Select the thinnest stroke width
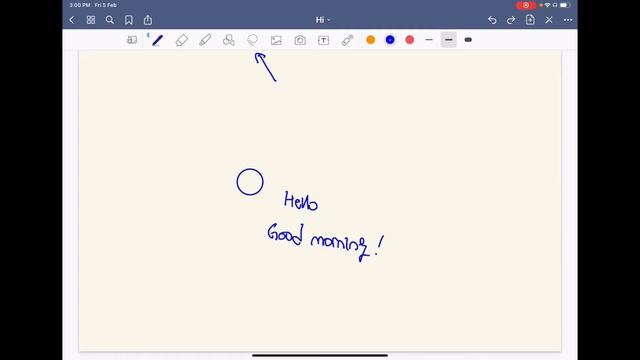Screen dimensions: 640x360 429,40
